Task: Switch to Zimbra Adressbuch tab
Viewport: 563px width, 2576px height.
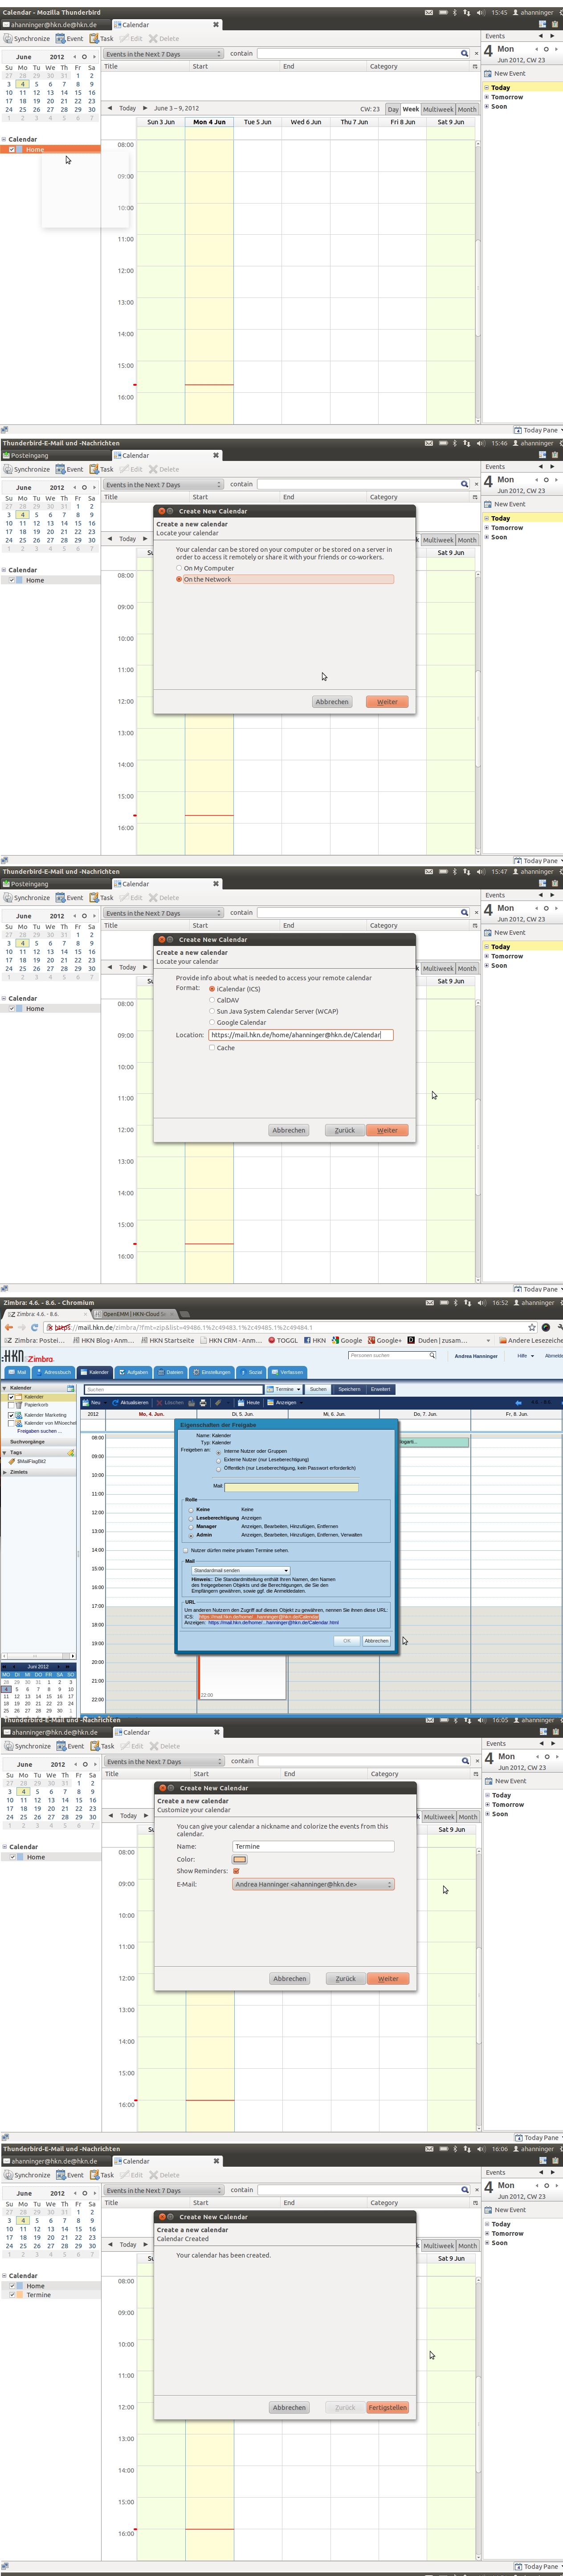Action: (x=53, y=1372)
